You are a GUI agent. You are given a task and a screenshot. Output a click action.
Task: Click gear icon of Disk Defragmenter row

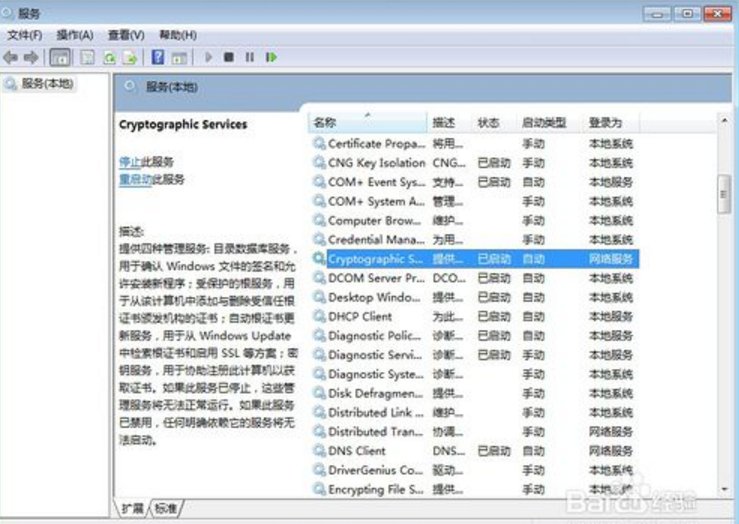click(x=320, y=393)
